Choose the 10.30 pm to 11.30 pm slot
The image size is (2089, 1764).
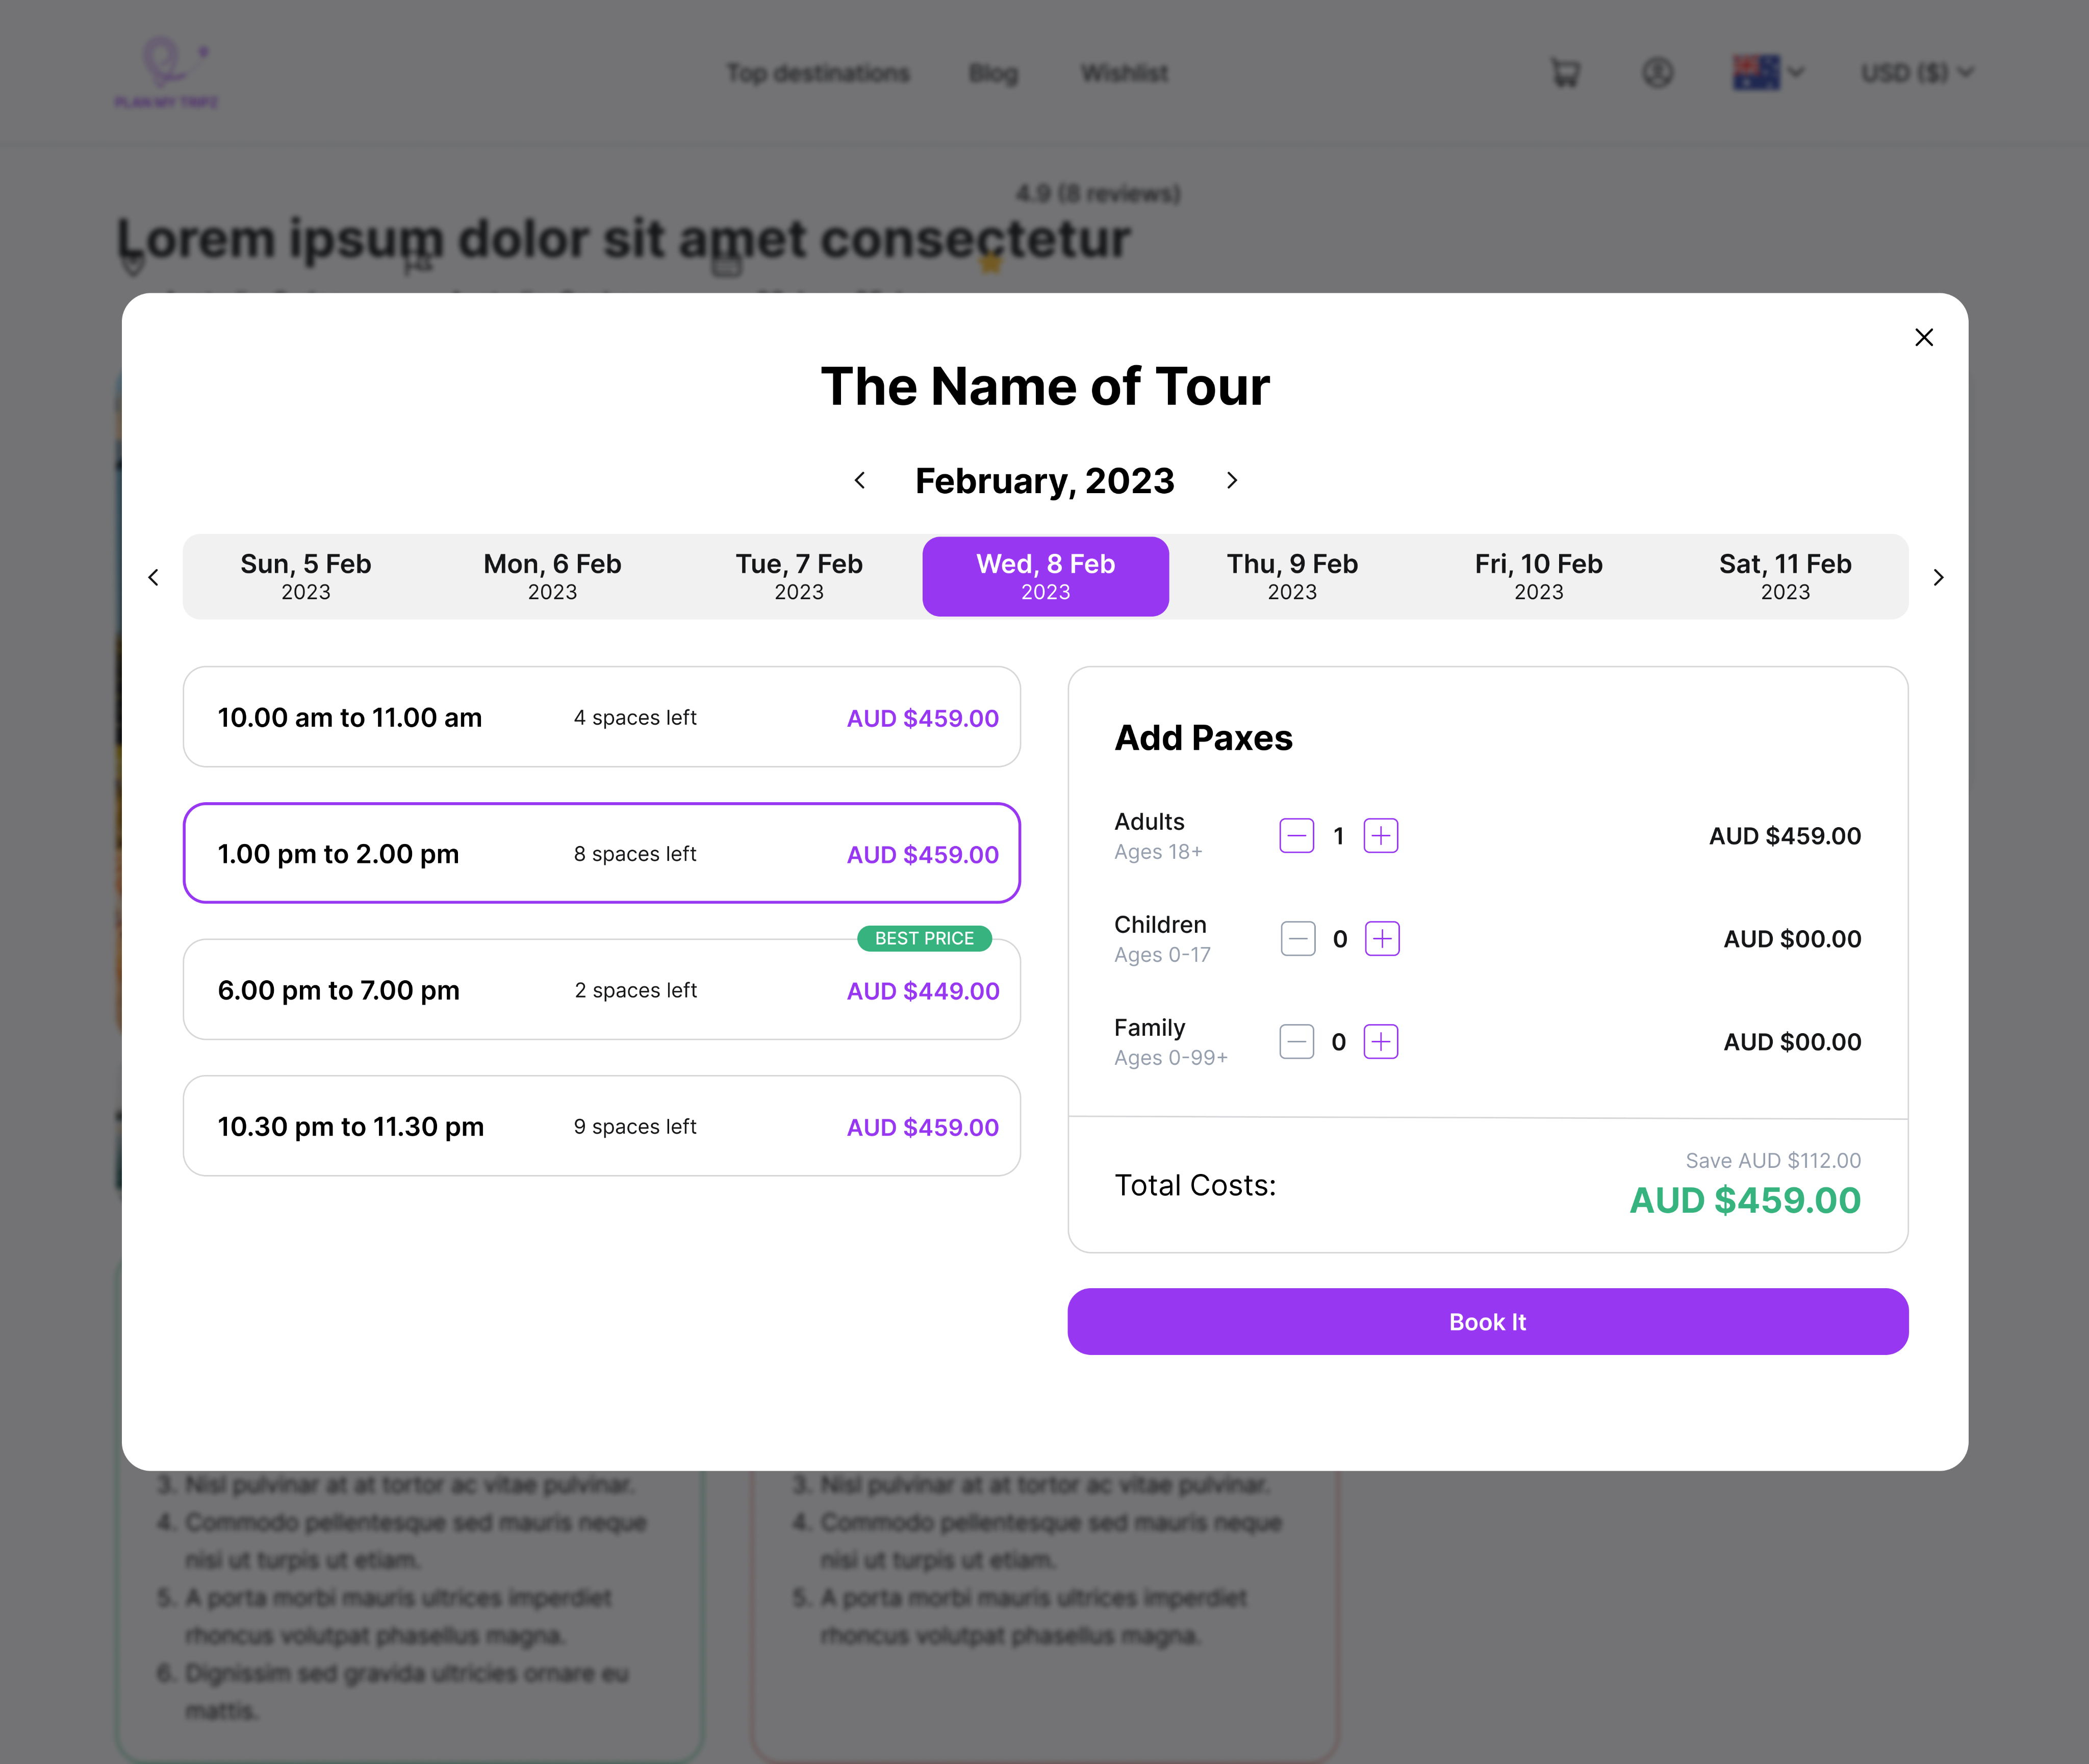click(601, 1126)
